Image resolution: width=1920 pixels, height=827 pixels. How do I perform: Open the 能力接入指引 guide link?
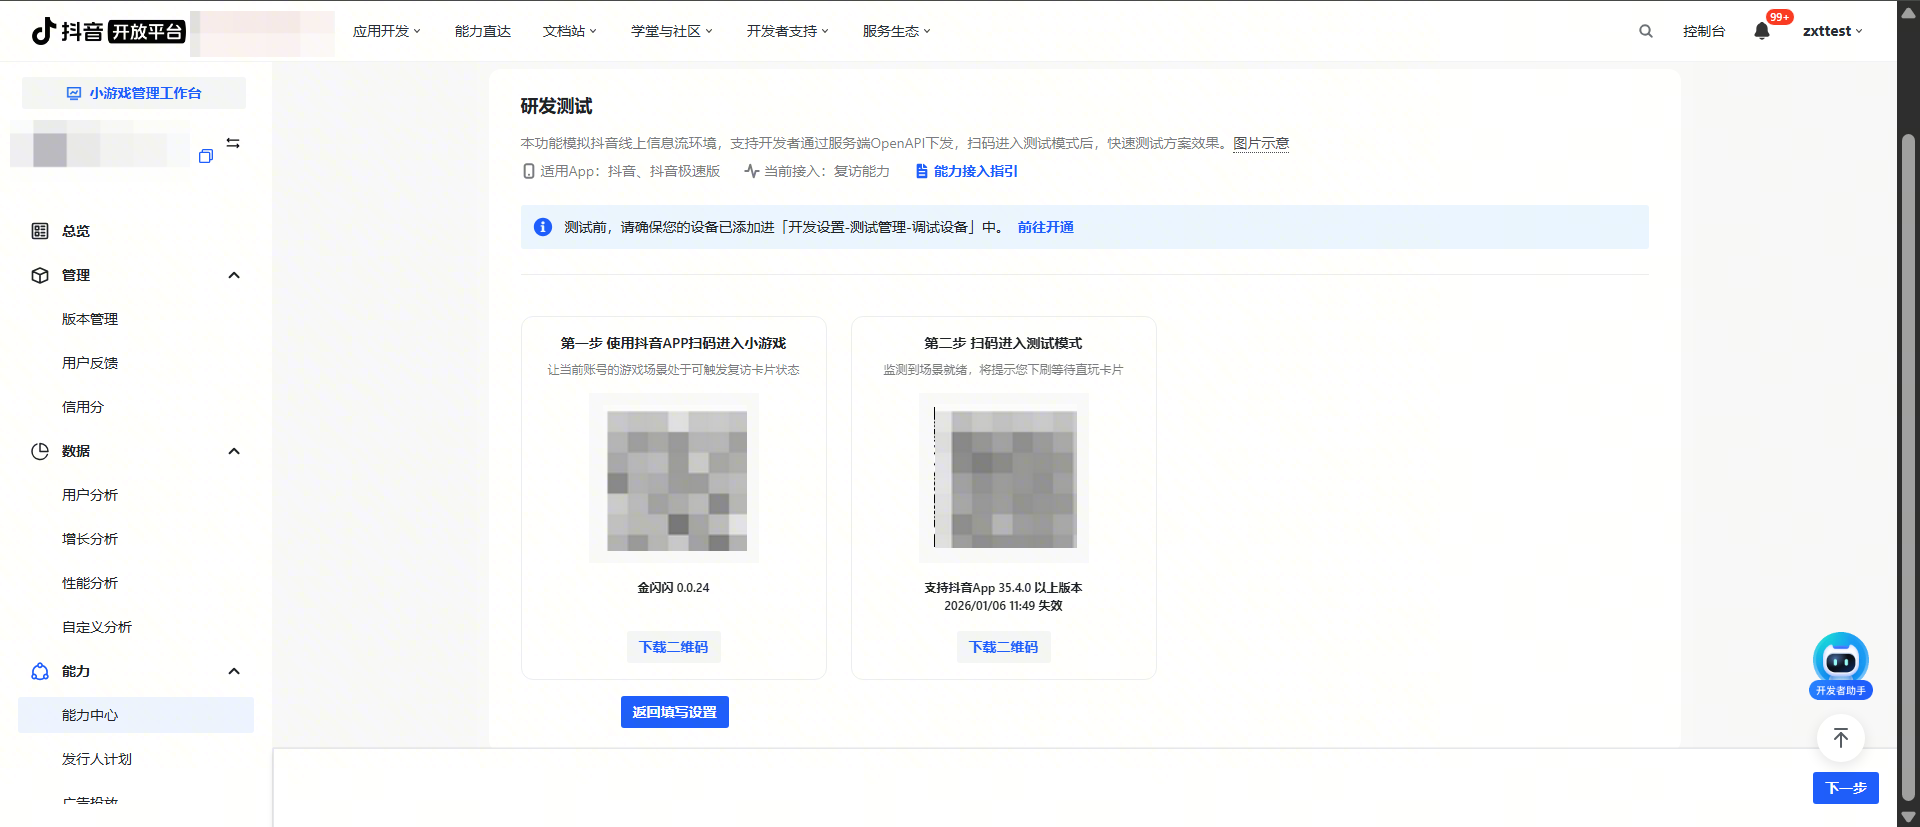coord(975,171)
